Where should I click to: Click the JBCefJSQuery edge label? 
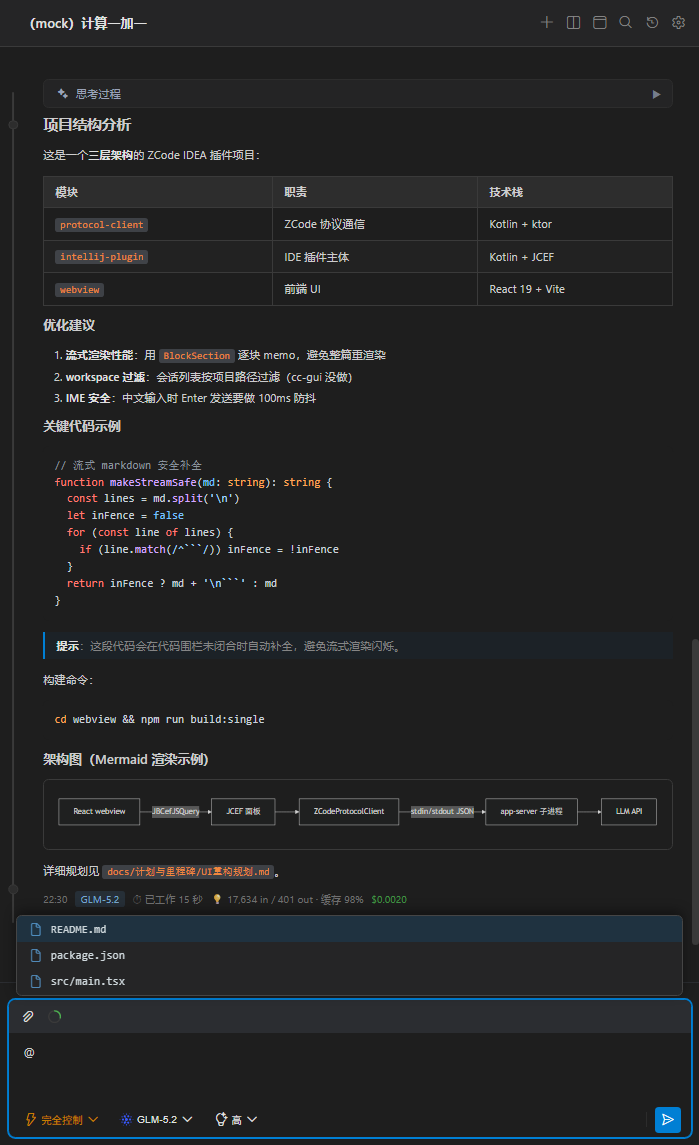click(175, 811)
